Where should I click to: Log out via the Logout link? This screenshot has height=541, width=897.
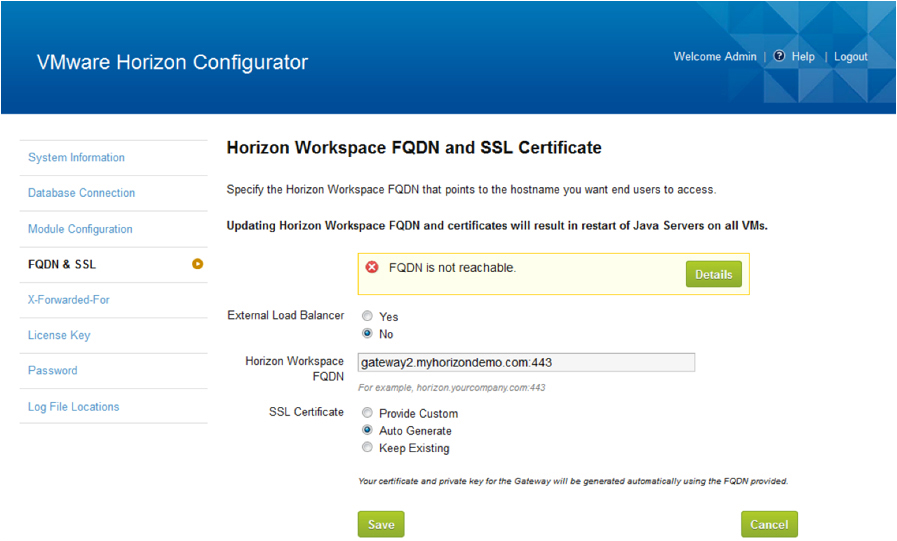(851, 57)
